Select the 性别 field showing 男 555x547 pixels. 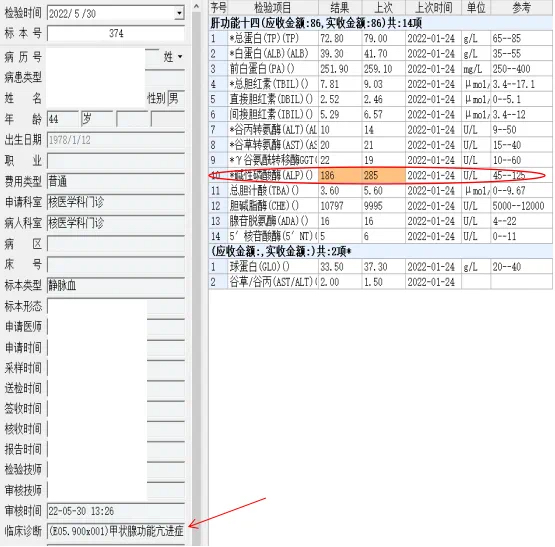[176, 98]
